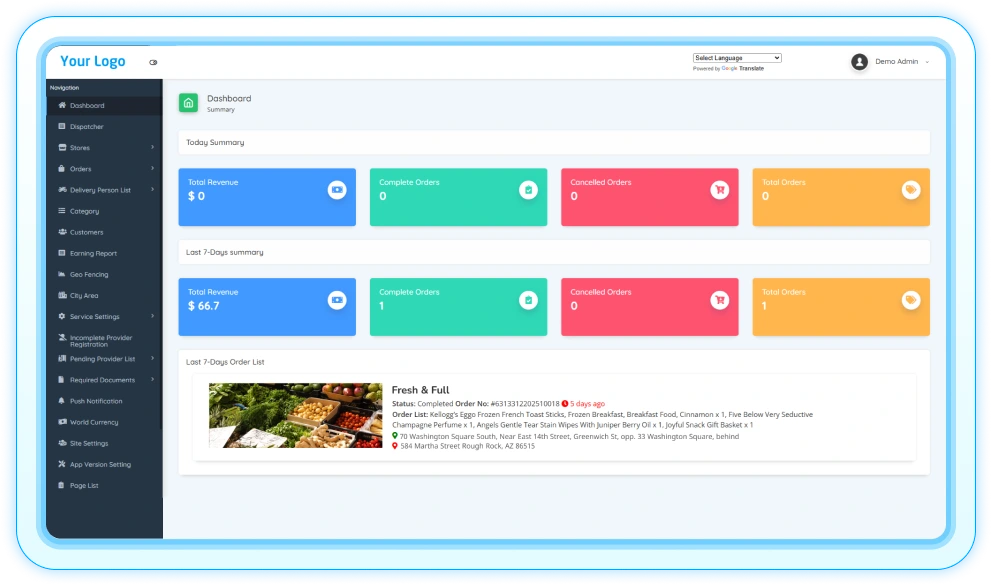Expand Pending Provider List chevron

pos(152,358)
